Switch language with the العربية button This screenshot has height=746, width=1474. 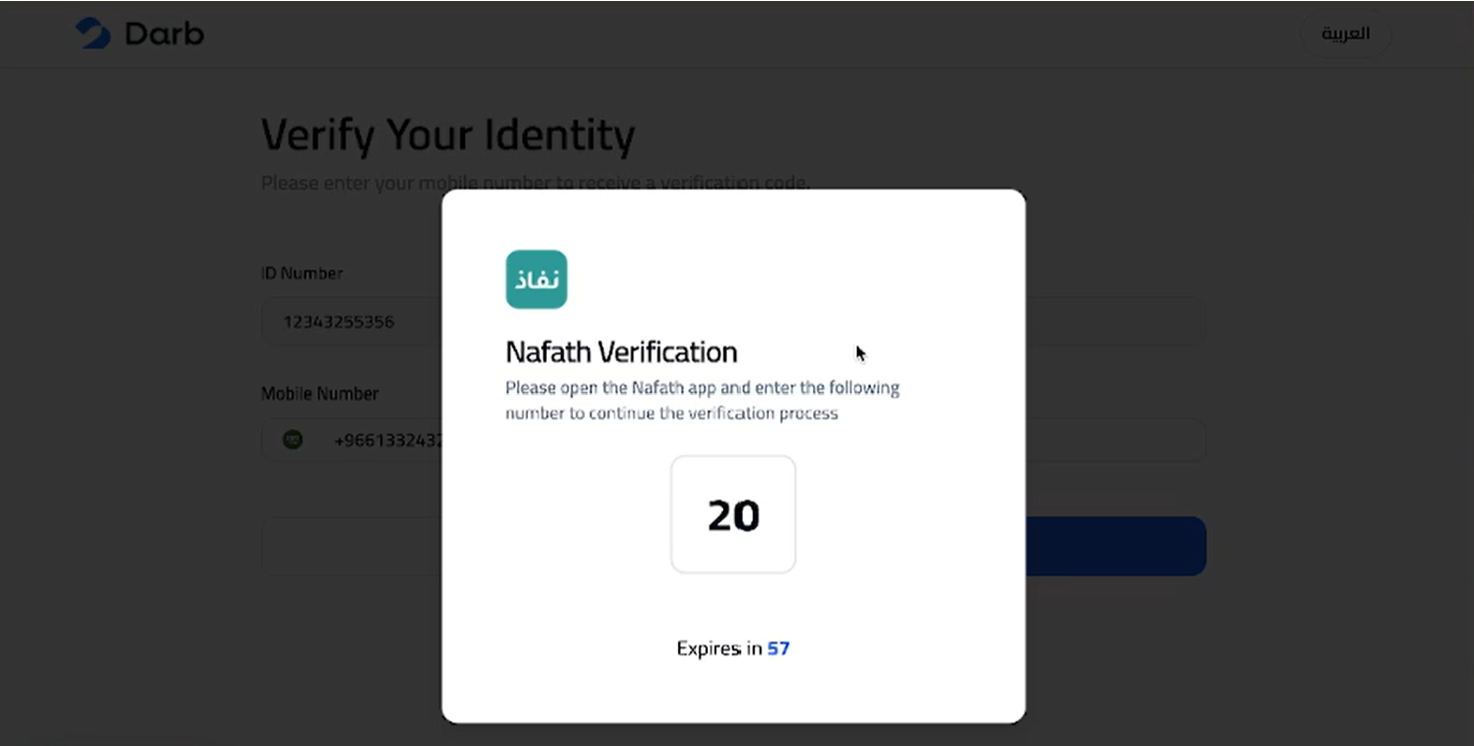pos(1345,34)
